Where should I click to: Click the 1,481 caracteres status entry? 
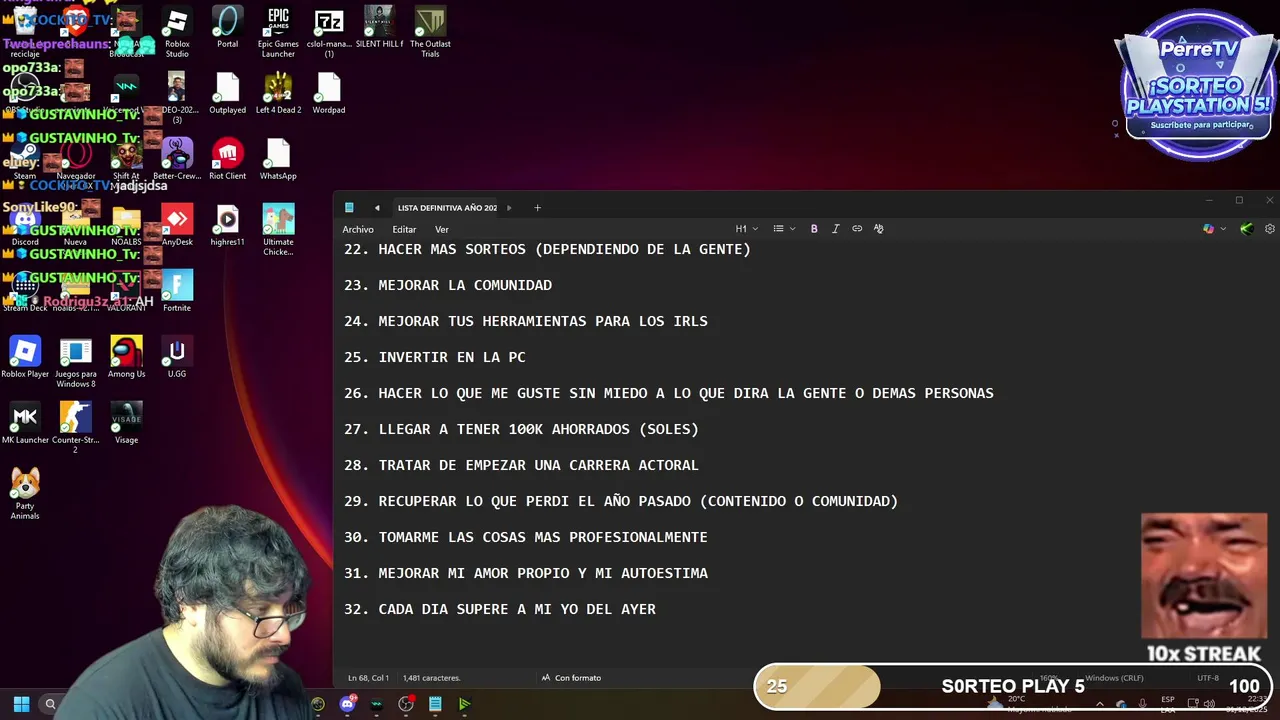(x=433, y=678)
